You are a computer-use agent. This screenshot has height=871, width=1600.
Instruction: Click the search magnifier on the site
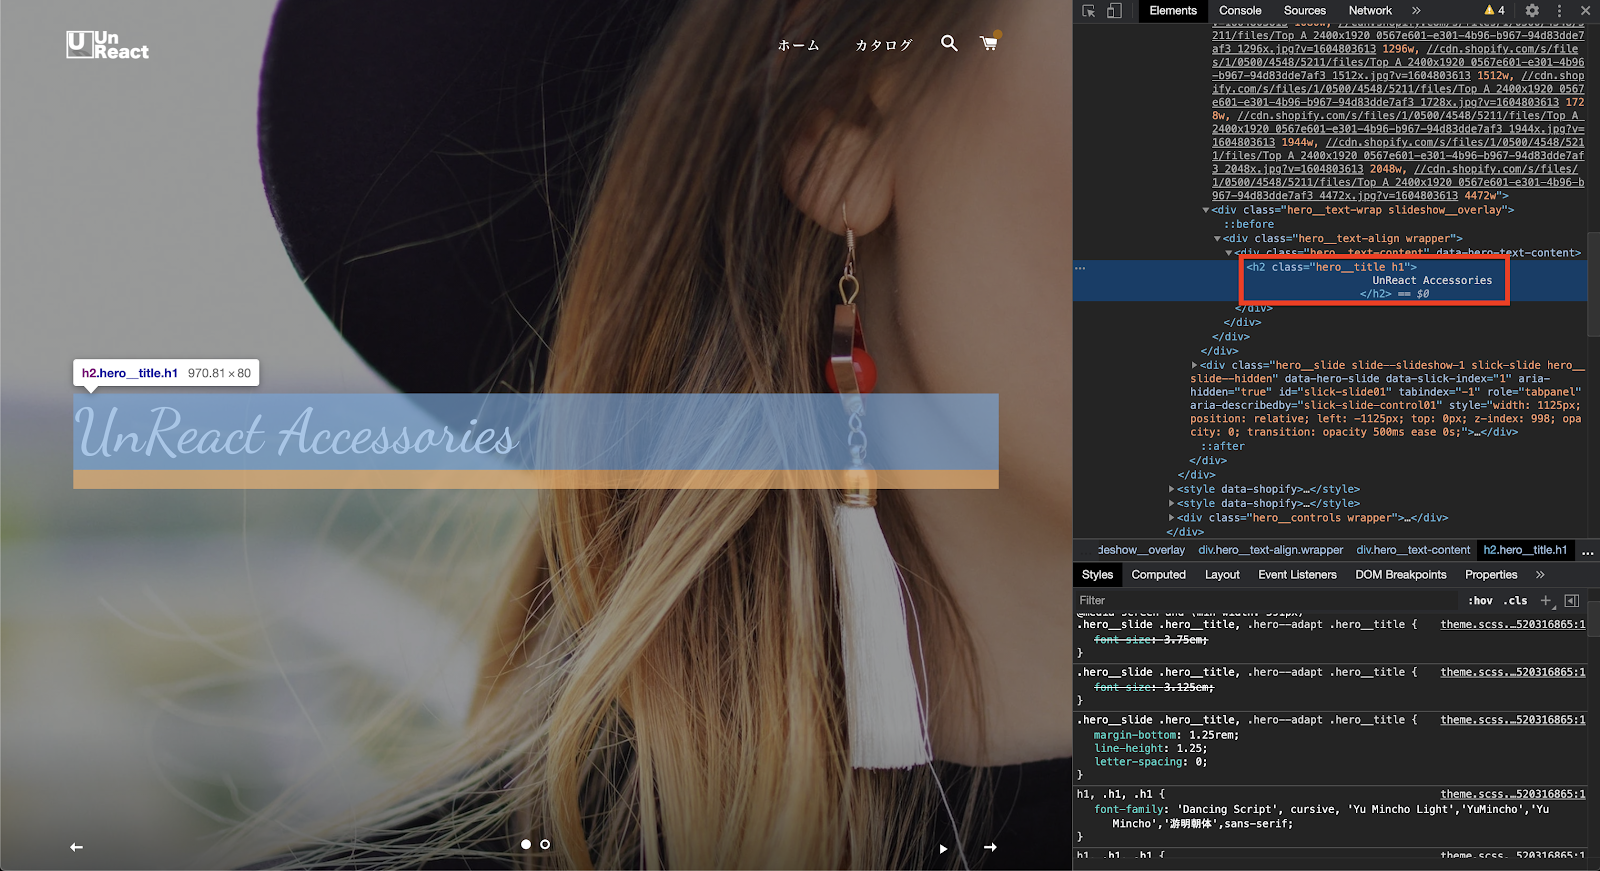pyautogui.click(x=949, y=43)
